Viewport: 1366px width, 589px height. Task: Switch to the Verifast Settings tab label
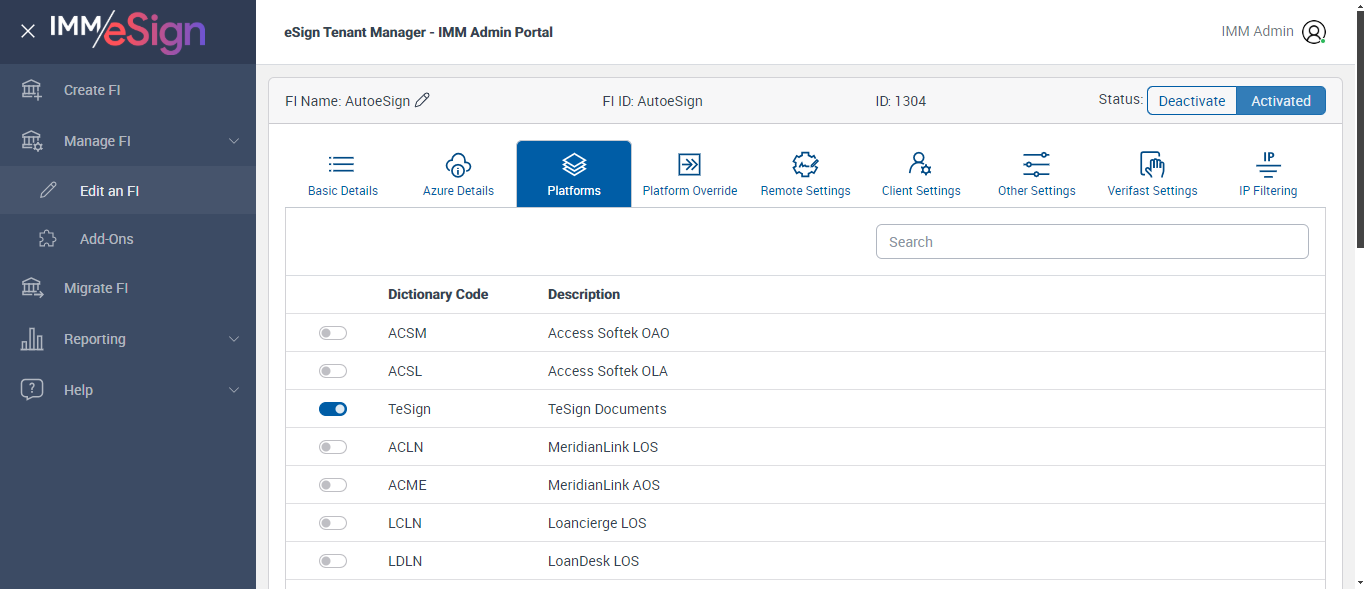click(1152, 191)
